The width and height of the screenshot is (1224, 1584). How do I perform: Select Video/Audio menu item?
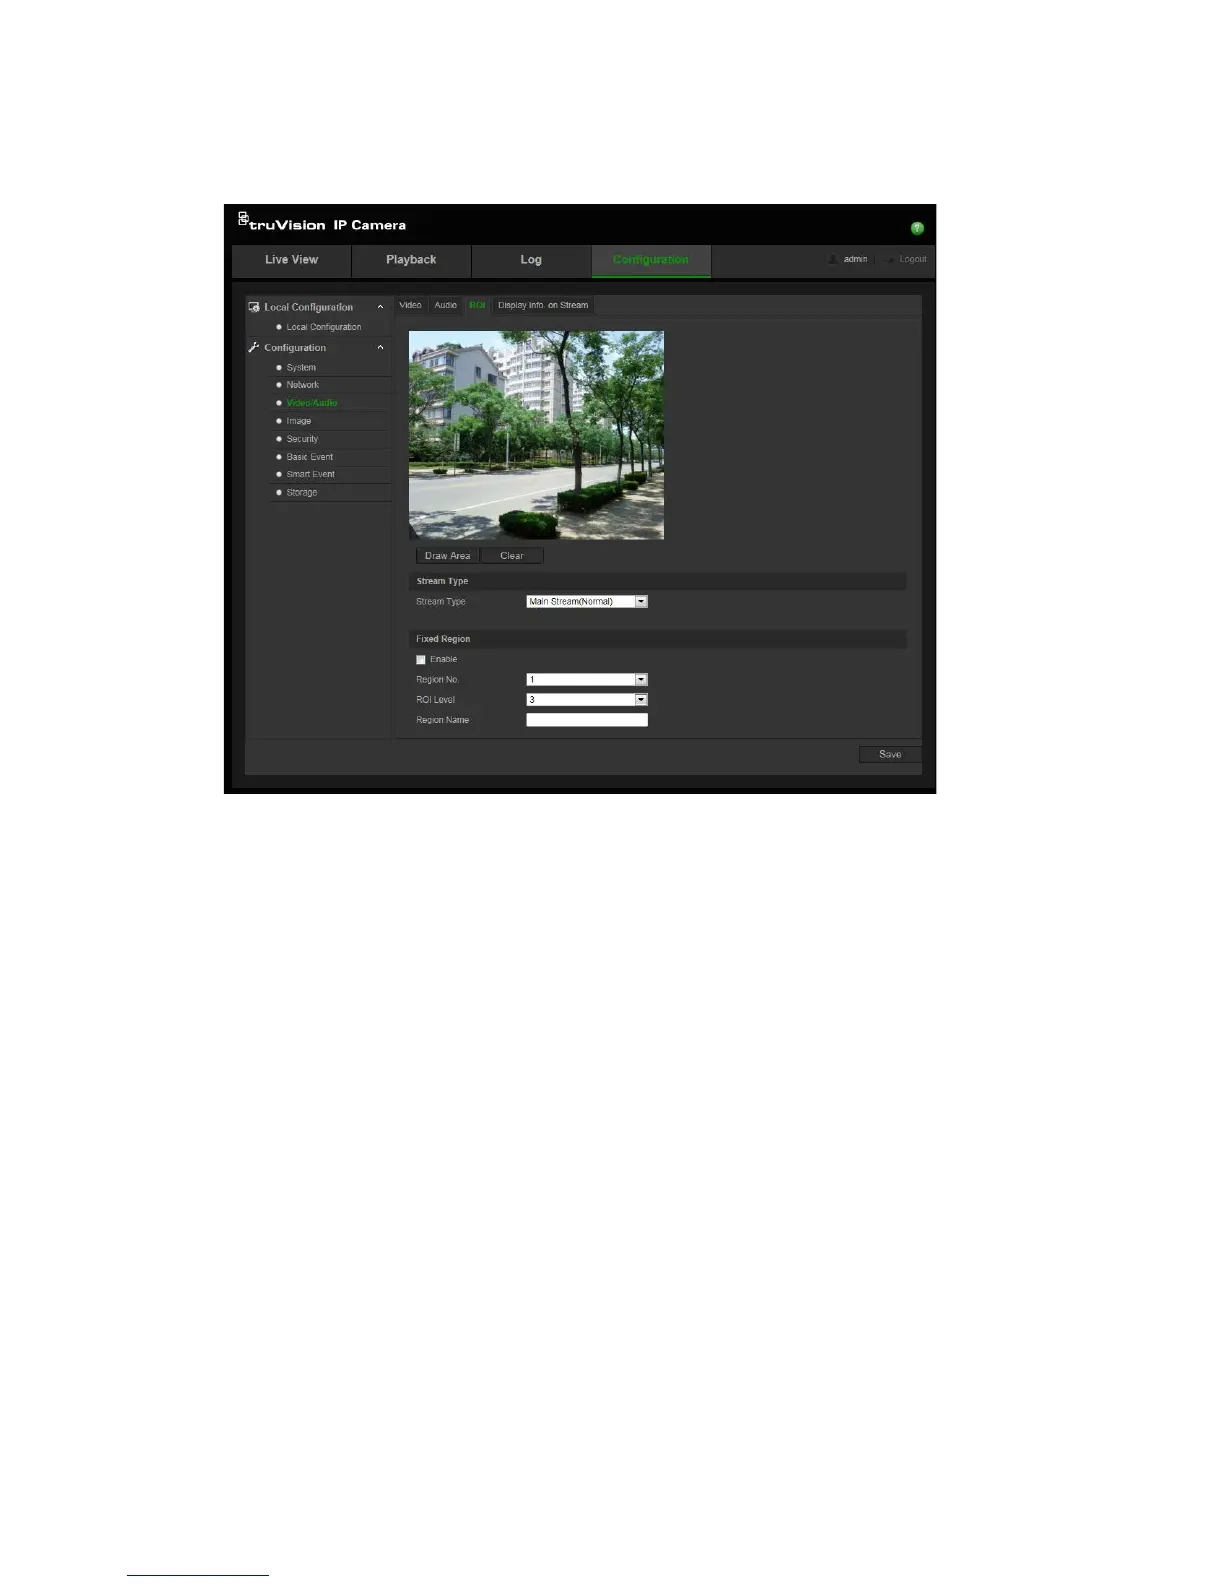click(312, 403)
